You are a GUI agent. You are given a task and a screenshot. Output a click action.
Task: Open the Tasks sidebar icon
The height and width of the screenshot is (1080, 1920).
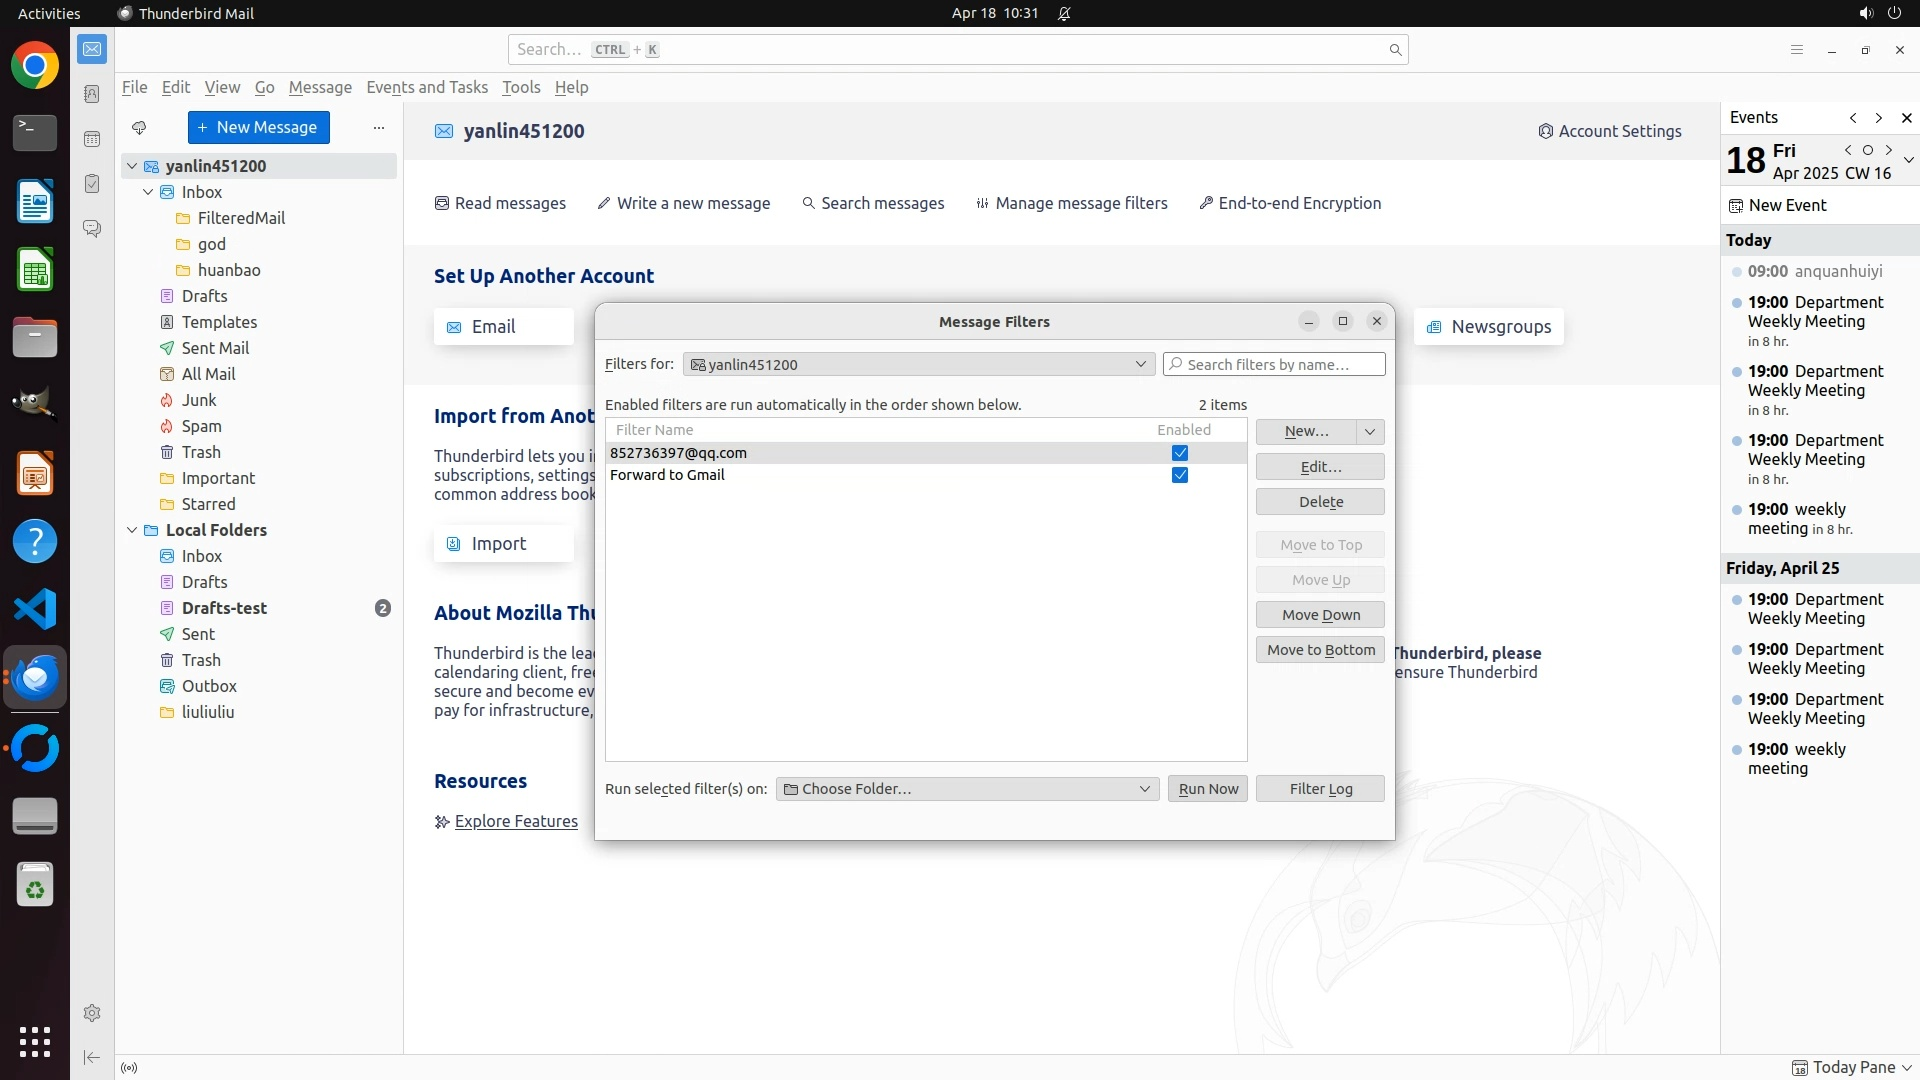point(92,184)
